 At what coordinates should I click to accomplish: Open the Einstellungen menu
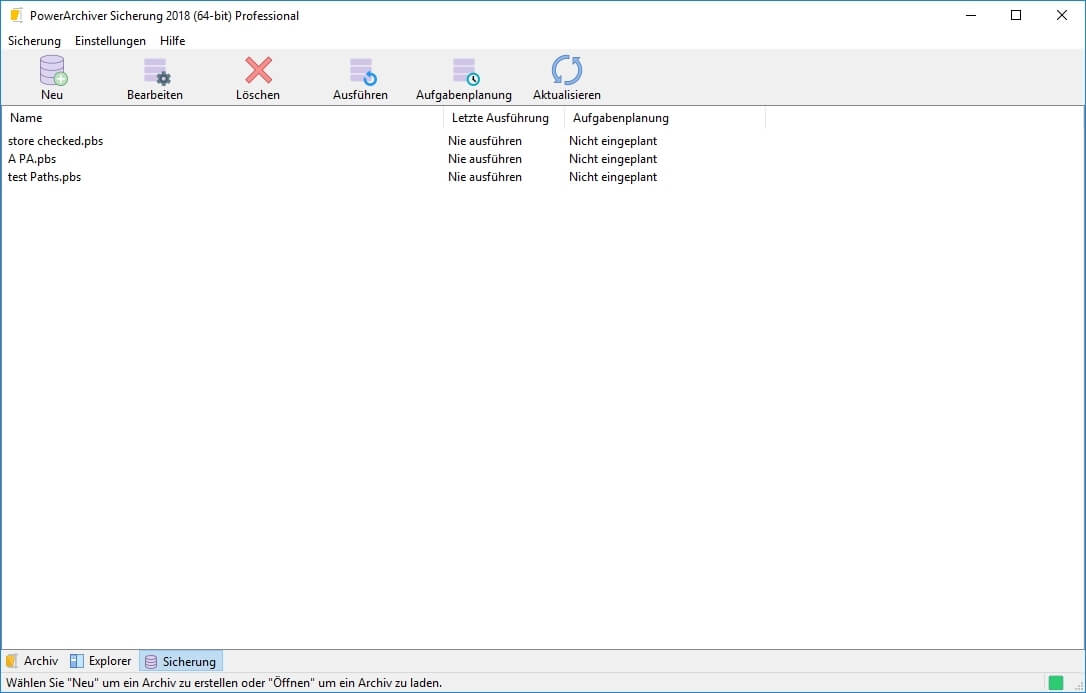point(110,41)
